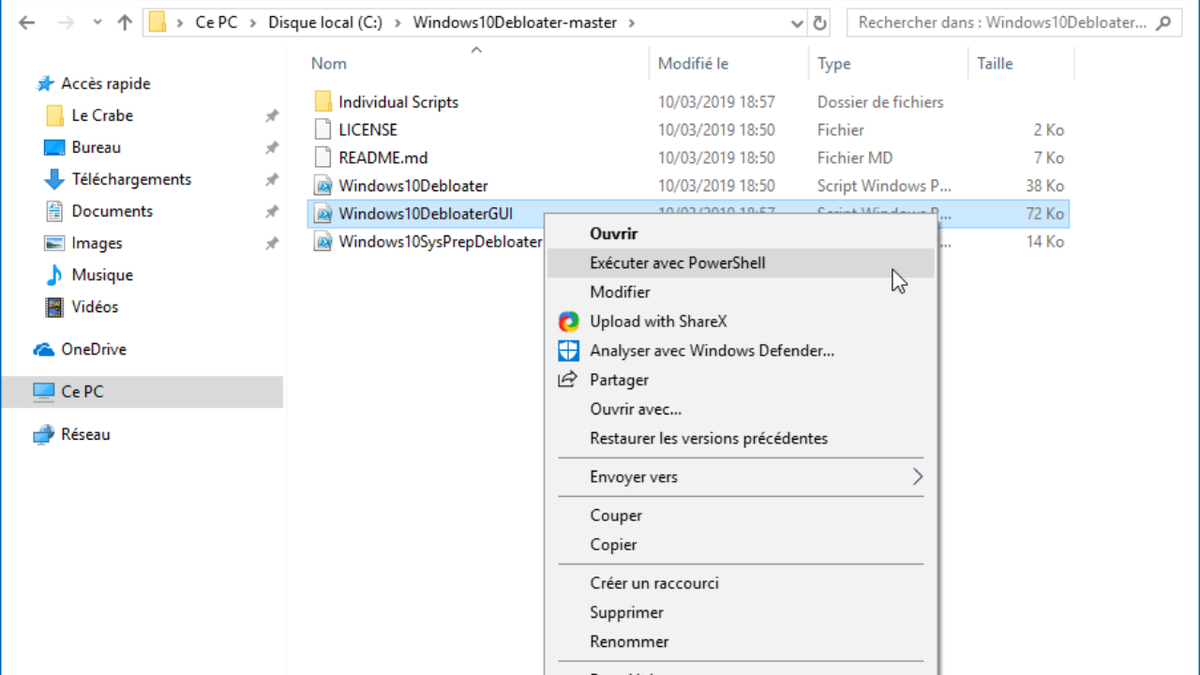Viewport: 1200px width, 675px height.
Task: Choose Restaurer les versions précédentes
Action: (741, 438)
